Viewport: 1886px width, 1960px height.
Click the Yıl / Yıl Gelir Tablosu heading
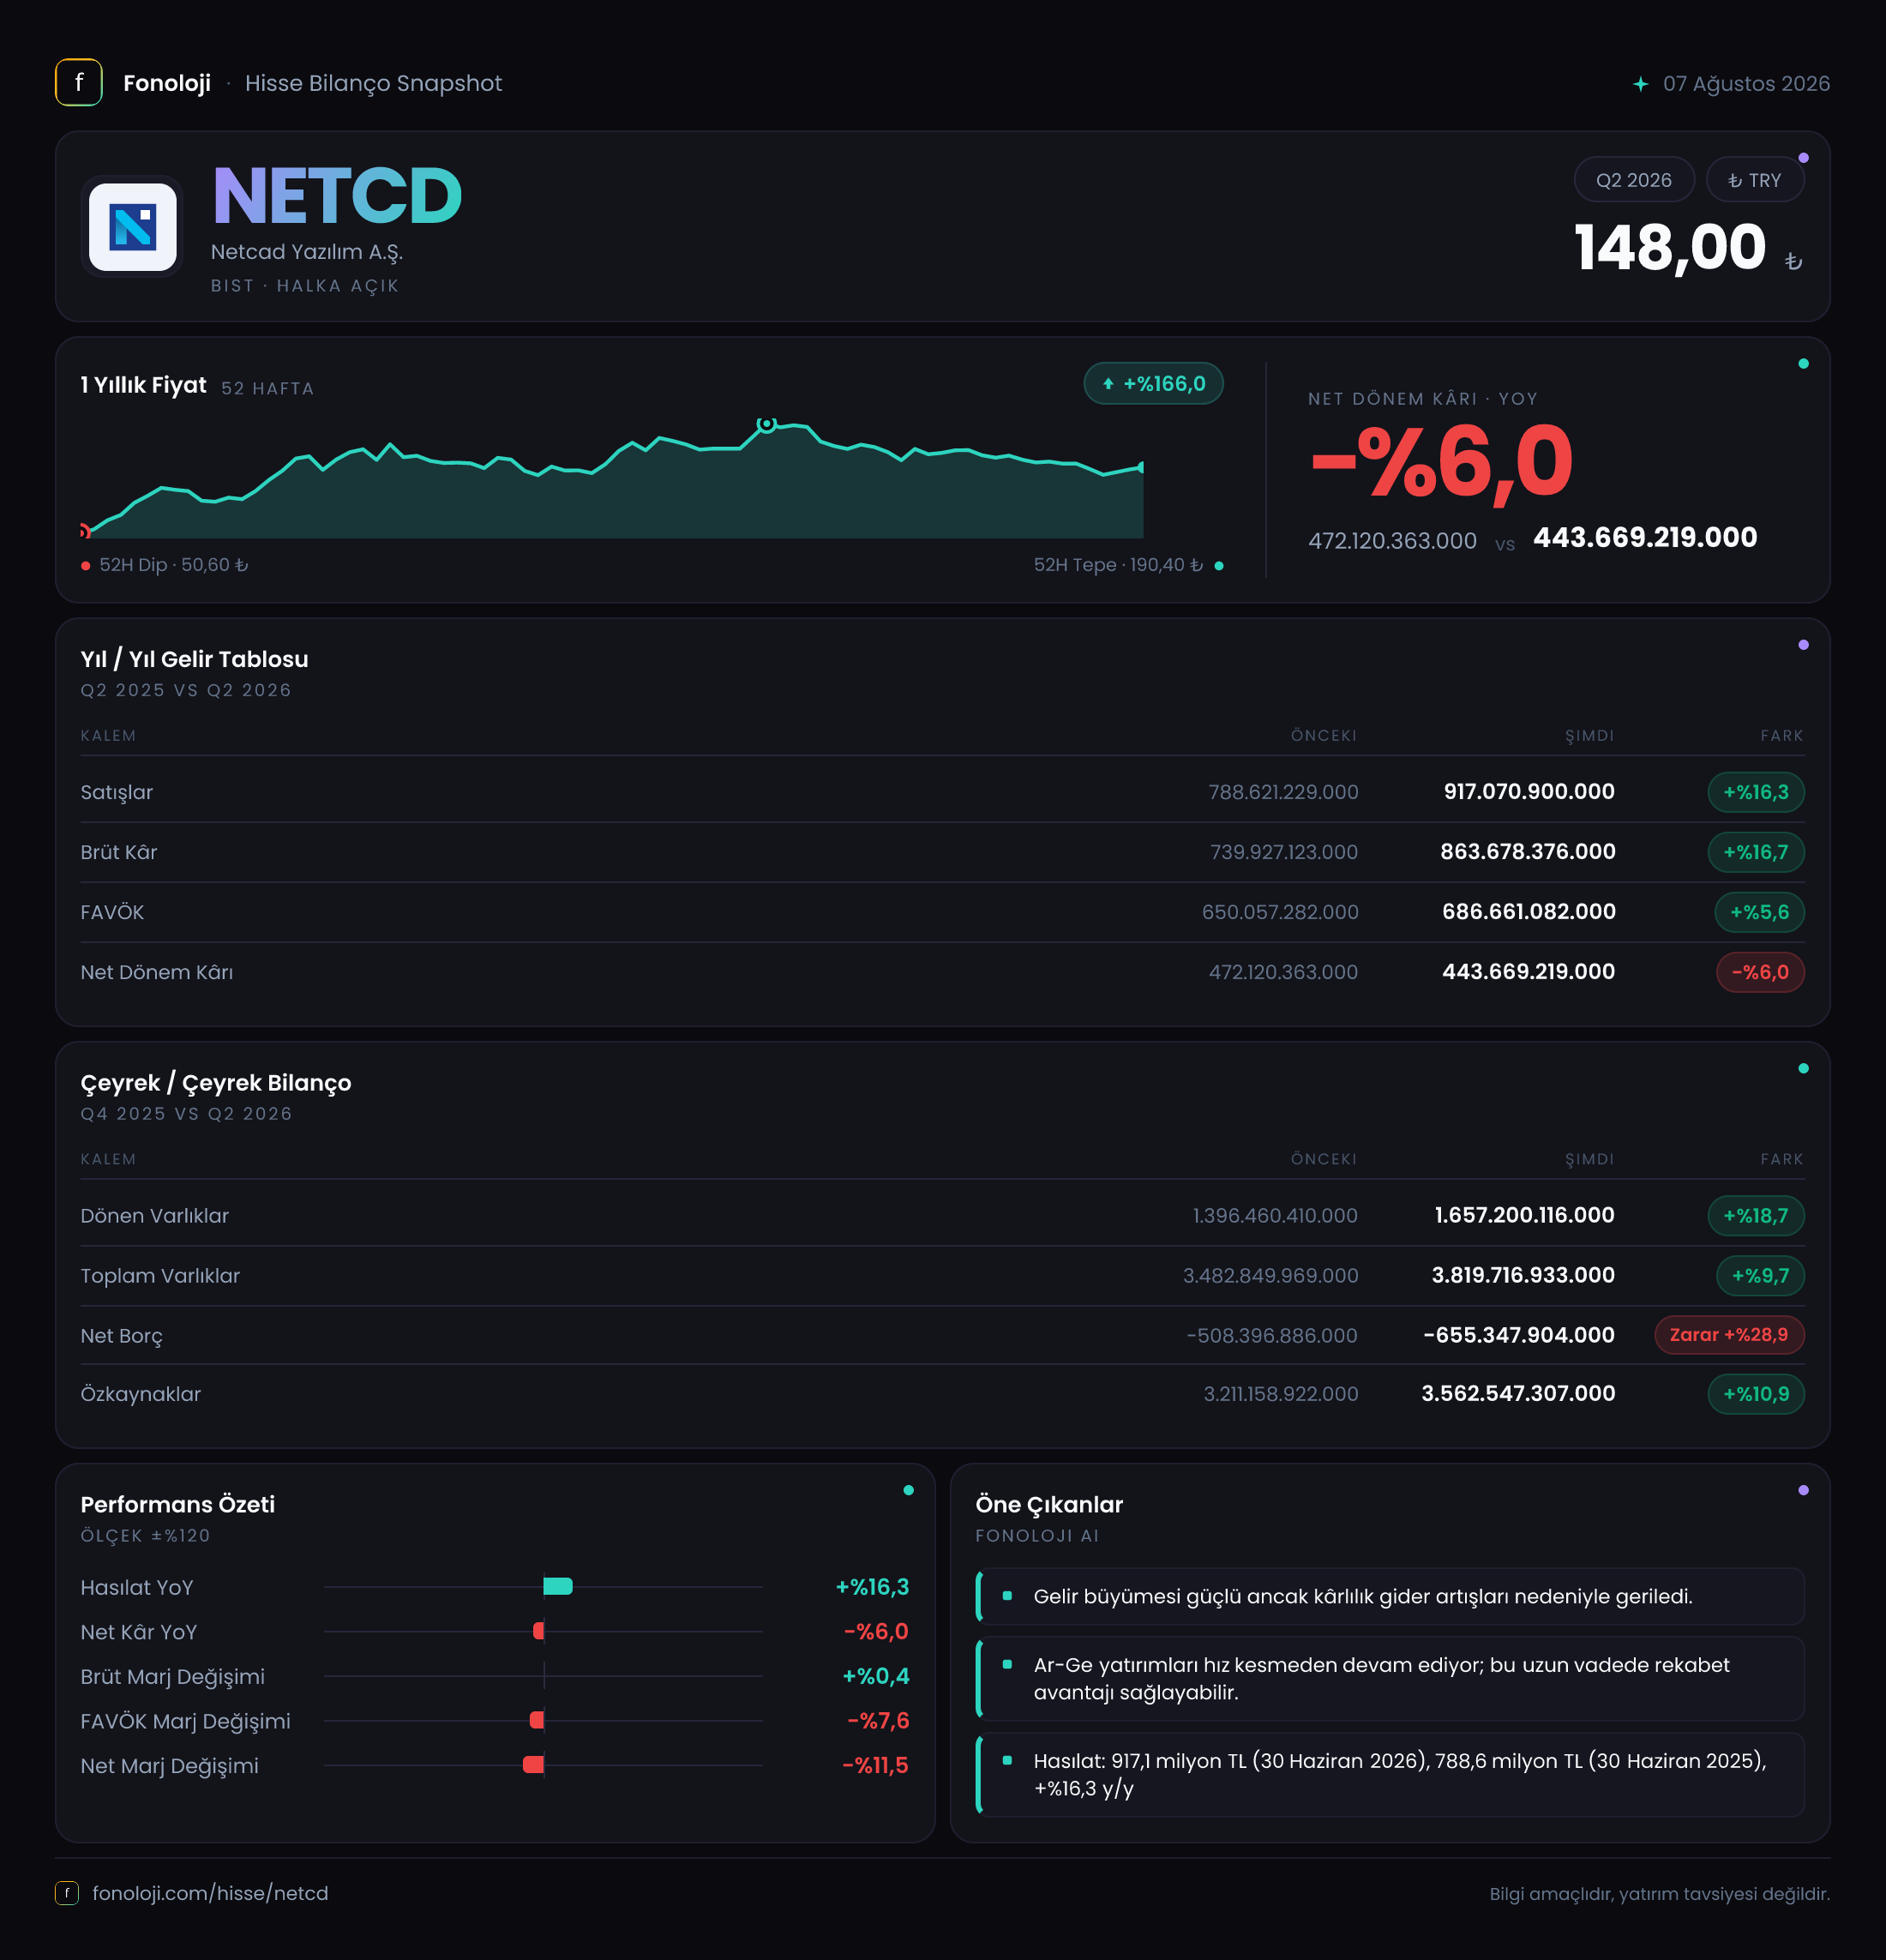194,659
